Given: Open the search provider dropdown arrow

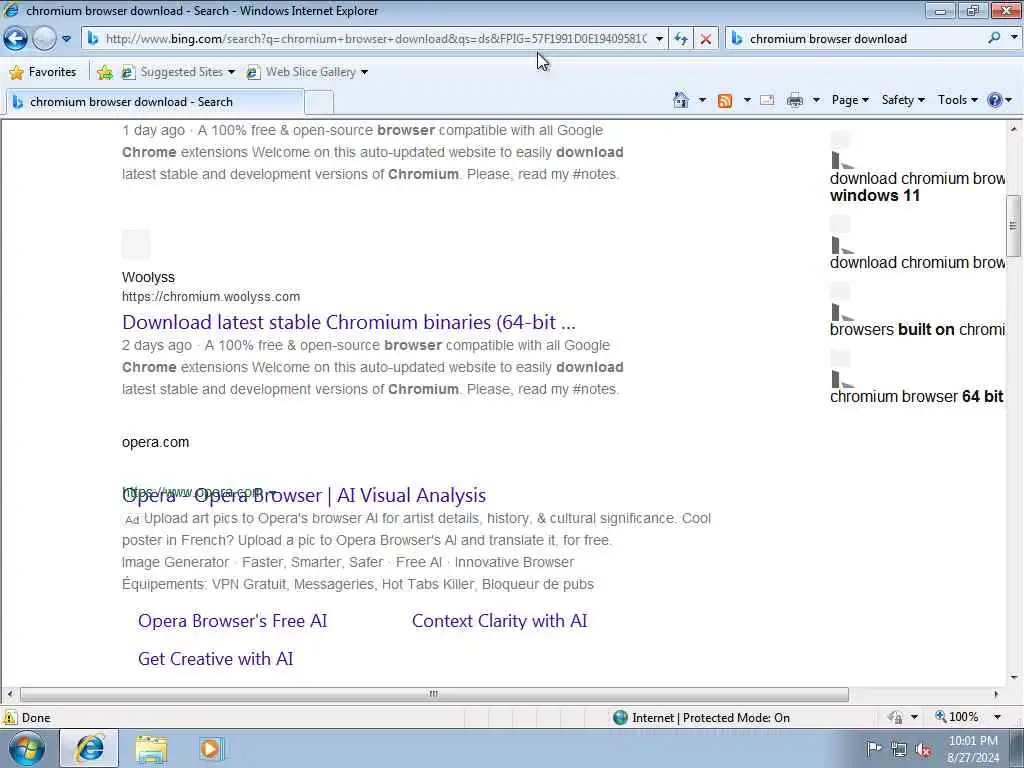Looking at the screenshot, I should 1014,39.
